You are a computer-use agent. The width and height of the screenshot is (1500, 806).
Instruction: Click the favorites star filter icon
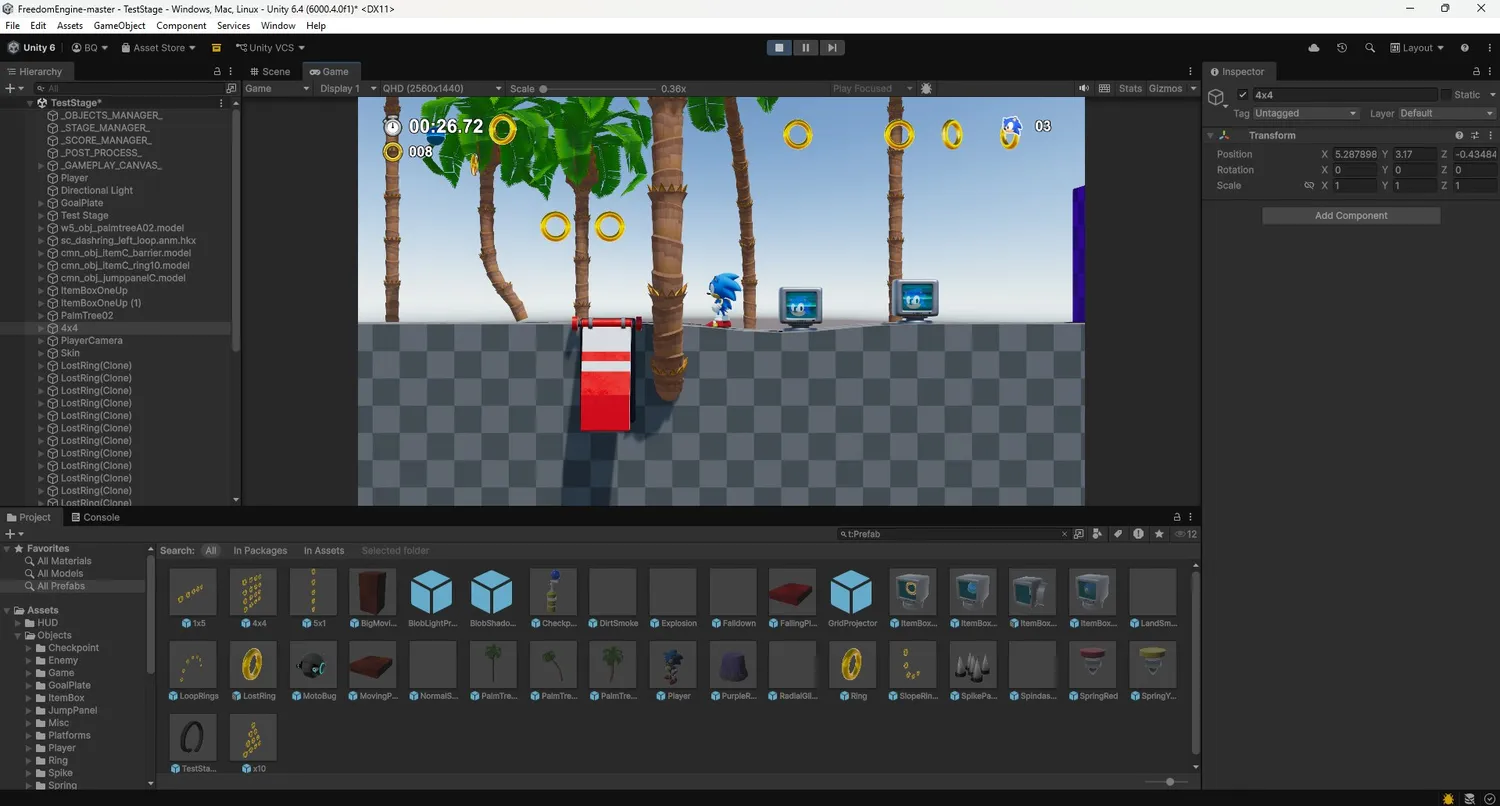(1159, 534)
